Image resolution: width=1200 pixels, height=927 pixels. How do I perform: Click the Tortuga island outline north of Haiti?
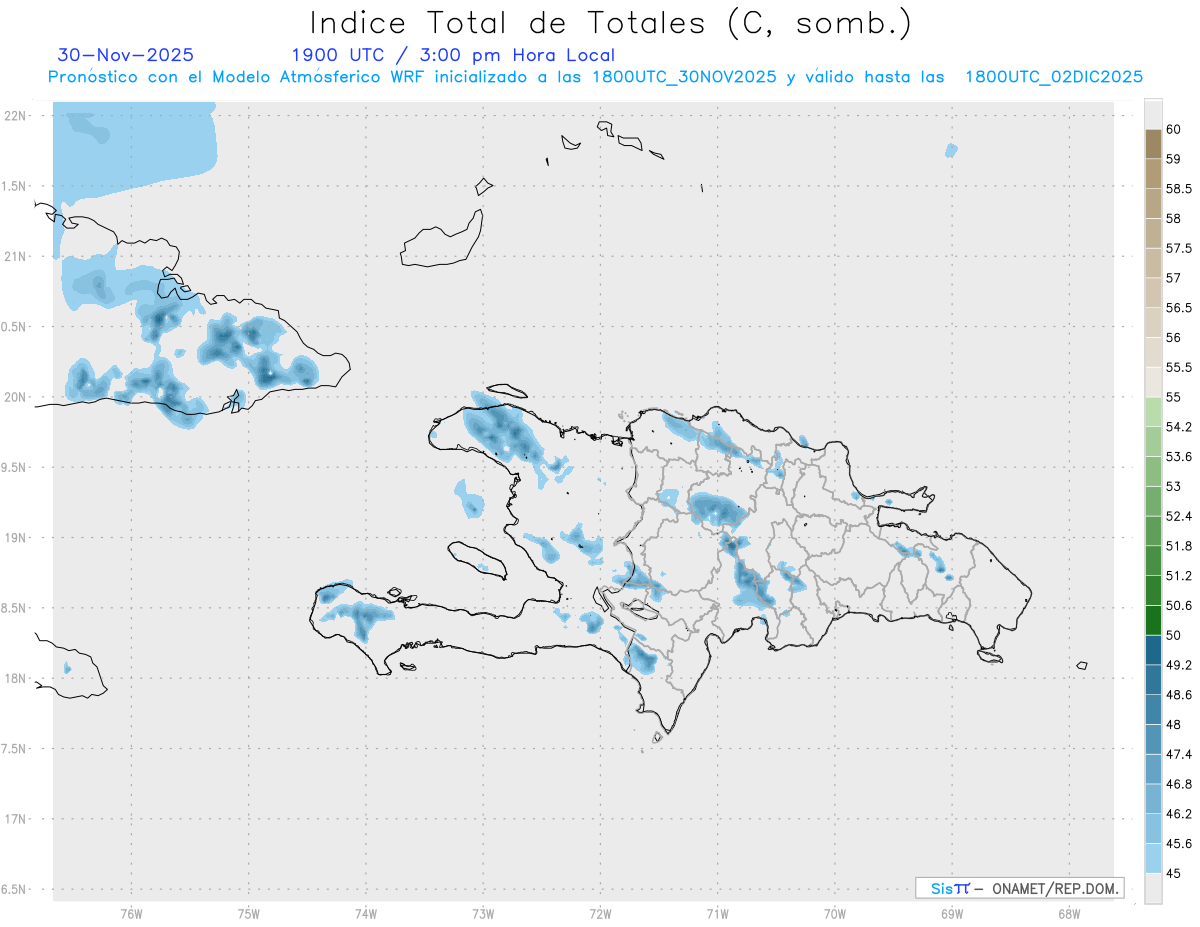click(x=507, y=391)
